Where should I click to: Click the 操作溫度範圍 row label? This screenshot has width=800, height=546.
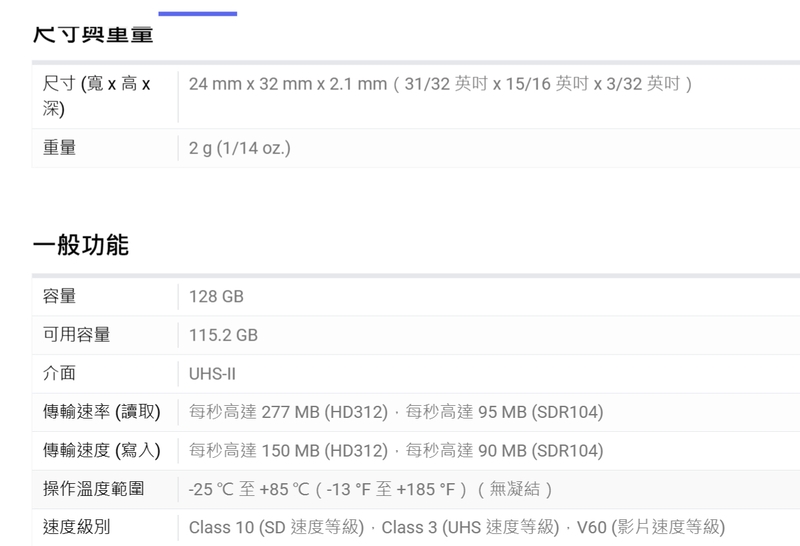click(x=93, y=489)
